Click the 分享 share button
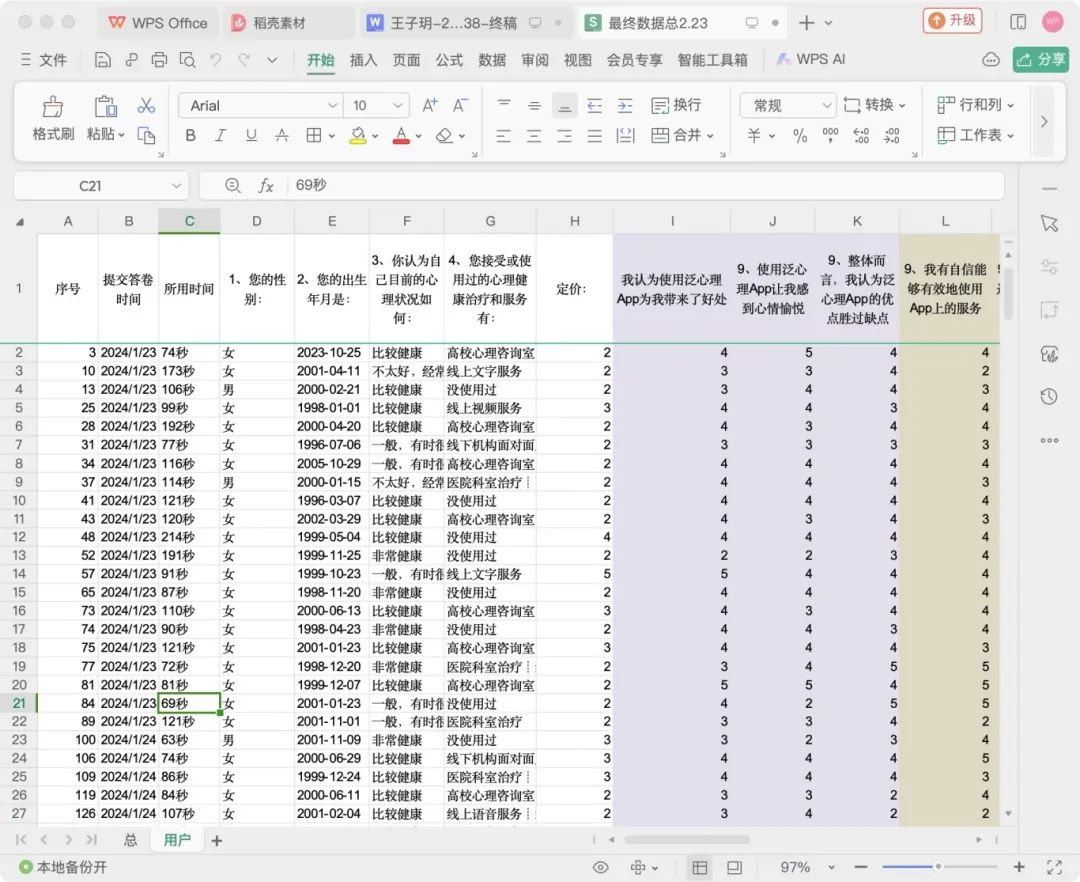The width and height of the screenshot is (1080, 882). [x=1040, y=60]
